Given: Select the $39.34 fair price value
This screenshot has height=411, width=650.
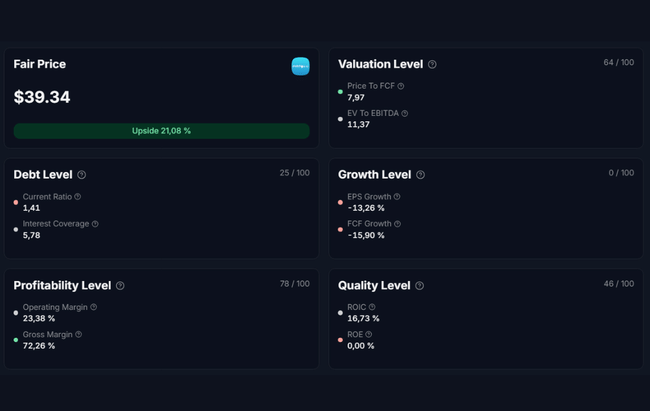Looking at the screenshot, I should click(x=42, y=97).
